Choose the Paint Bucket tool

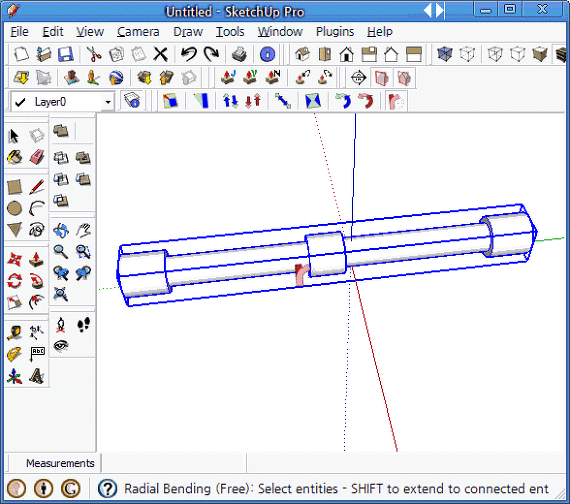pos(15,157)
